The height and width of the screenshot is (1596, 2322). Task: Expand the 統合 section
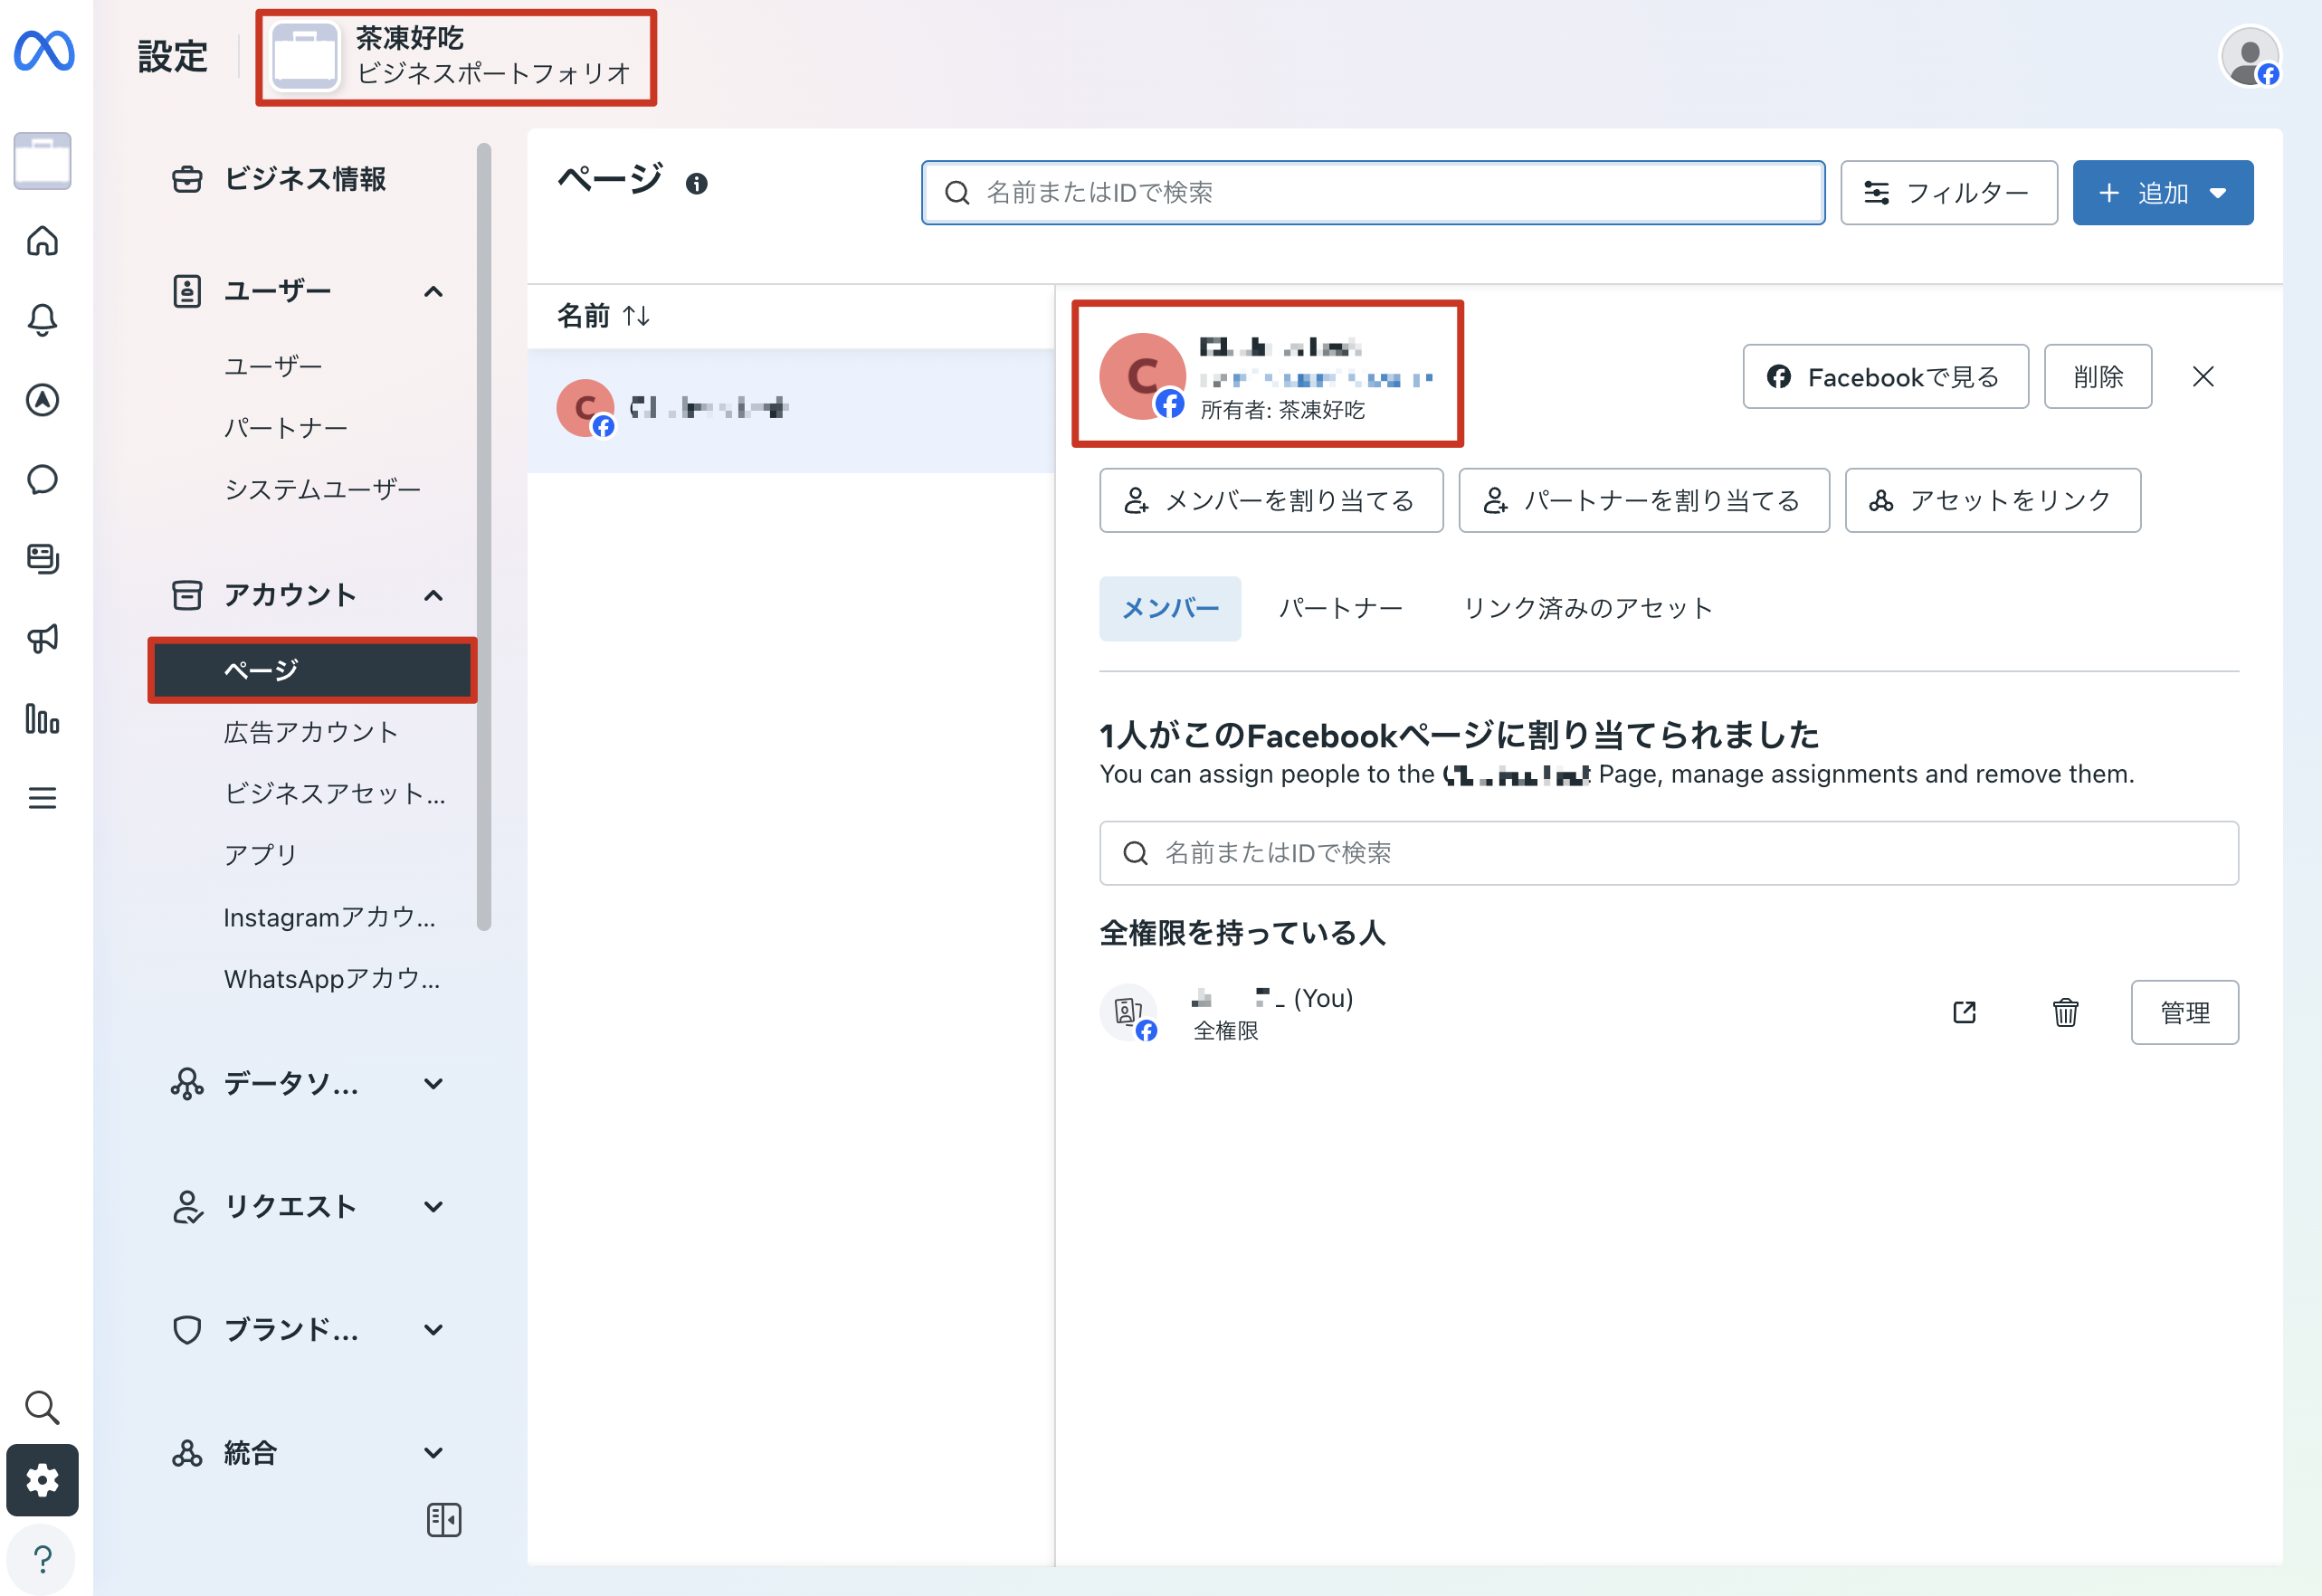point(433,1453)
